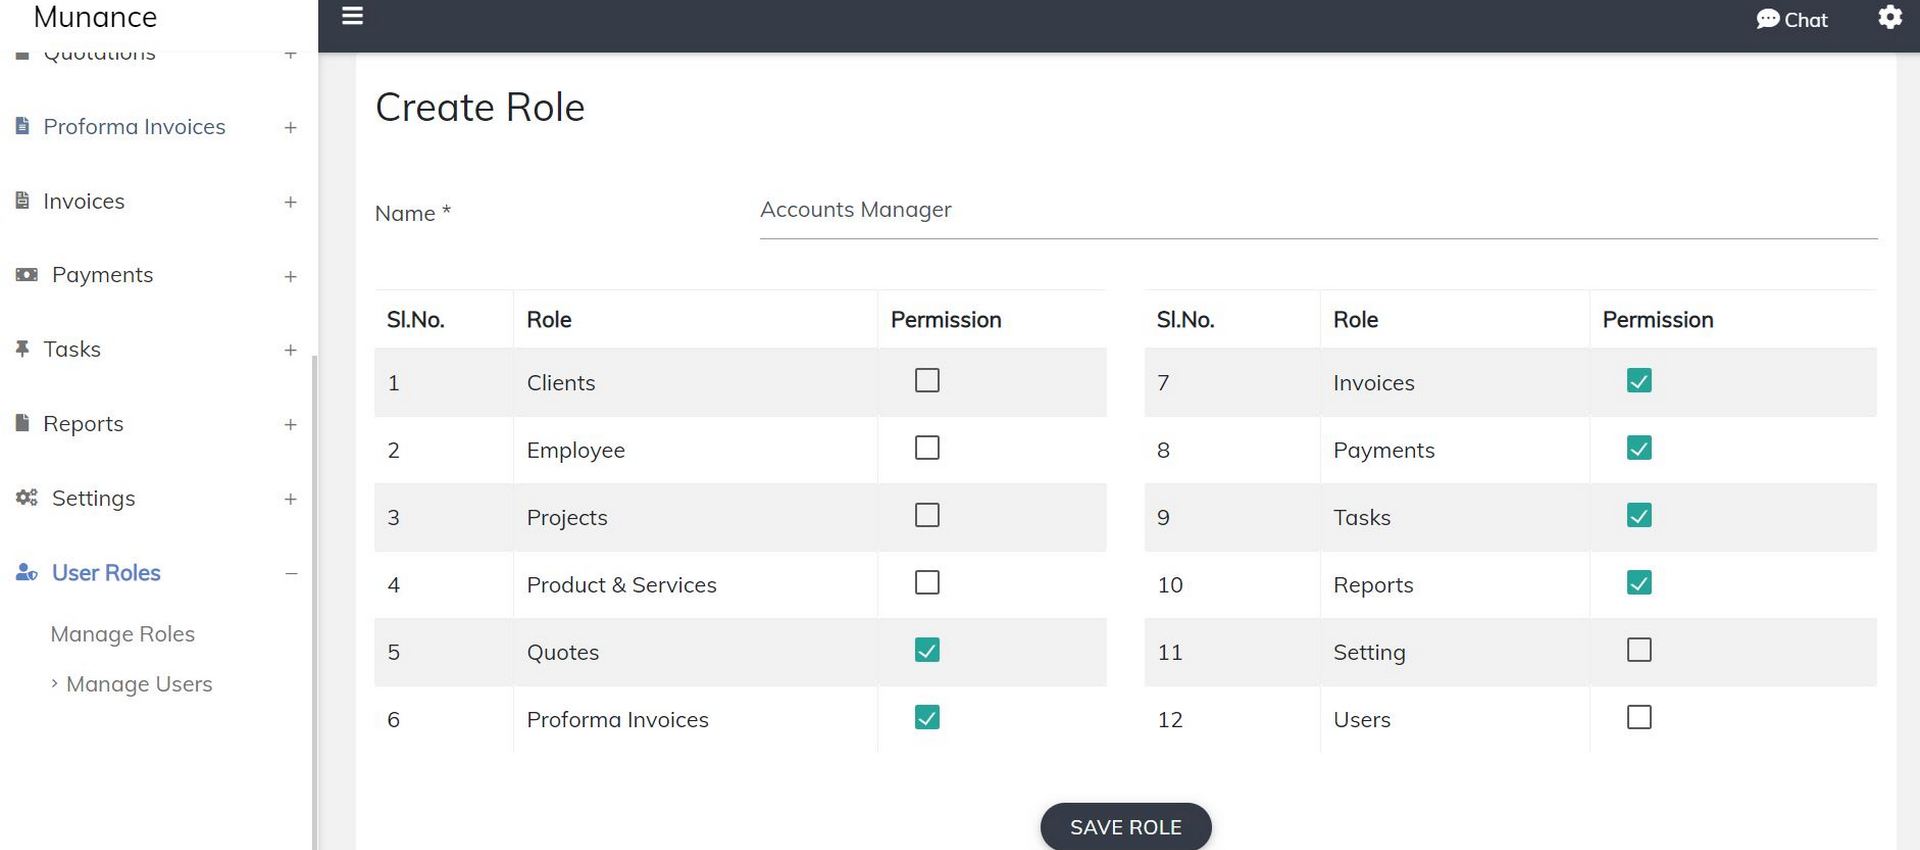
Task: Click the Proforma Invoices document icon
Action: pyautogui.click(x=22, y=126)
